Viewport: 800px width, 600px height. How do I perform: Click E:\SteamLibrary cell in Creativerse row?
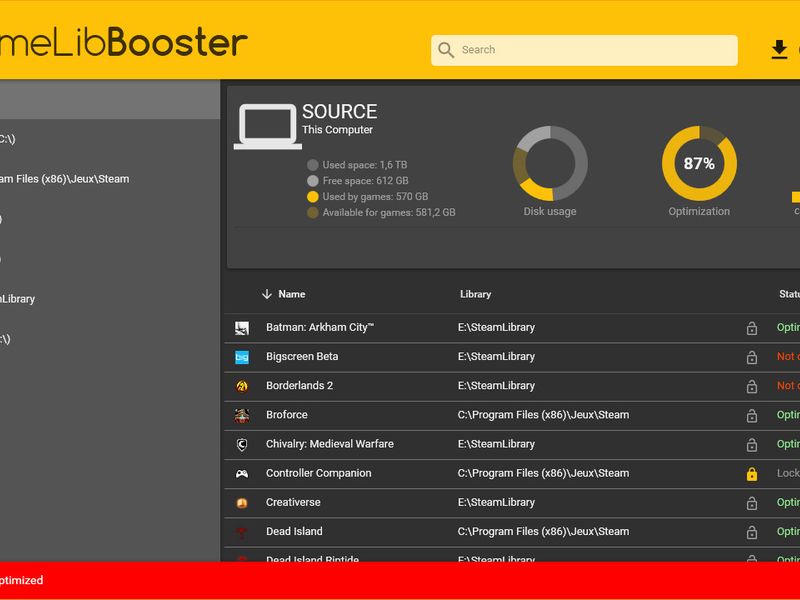pyautogui.click(x=496, y=502)
